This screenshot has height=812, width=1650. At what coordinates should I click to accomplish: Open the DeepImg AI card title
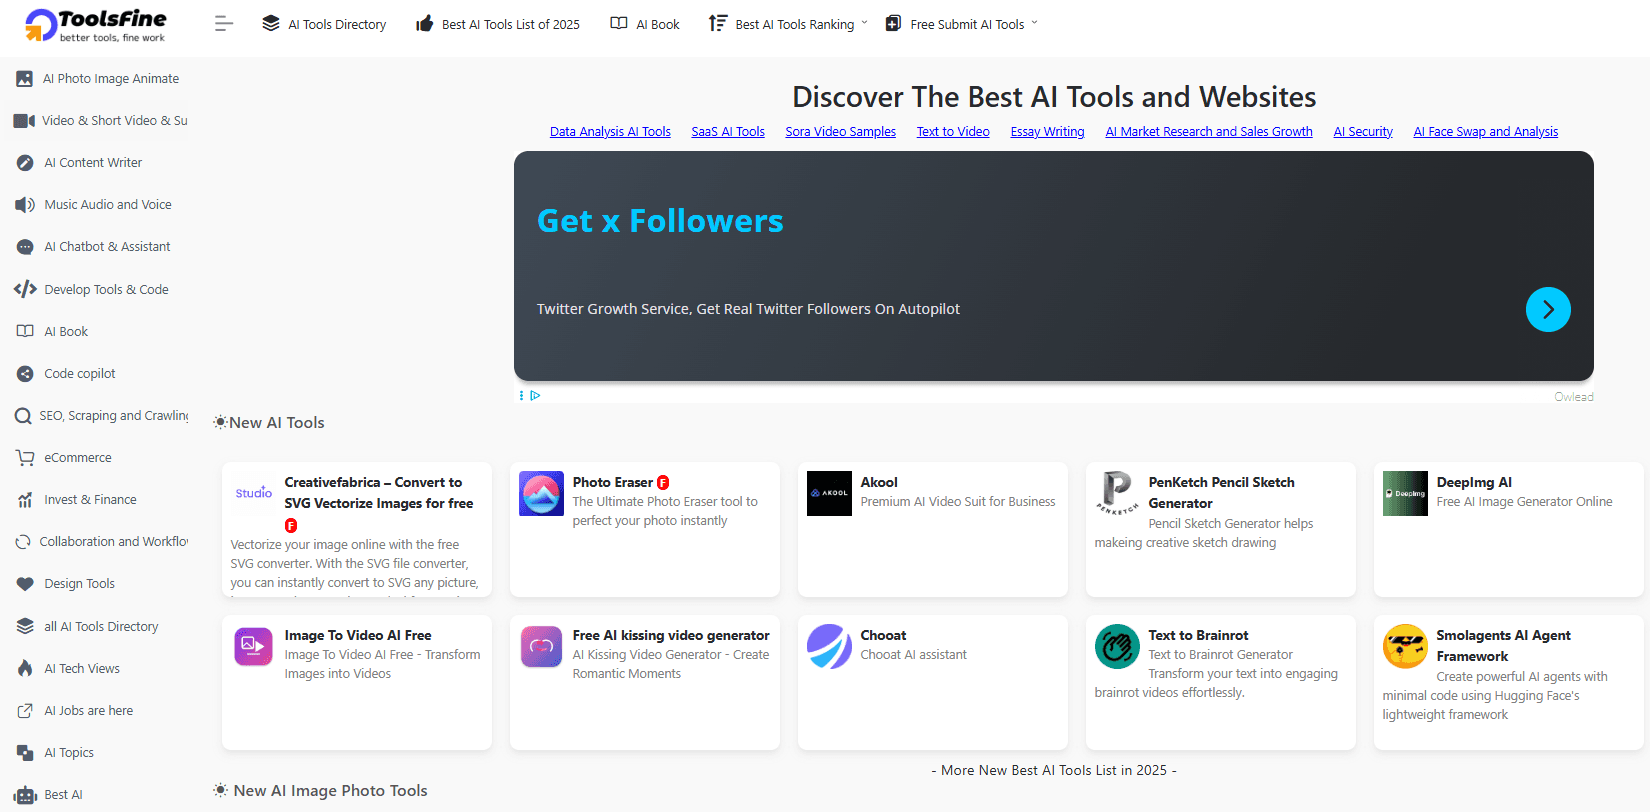pos(1474,482)
